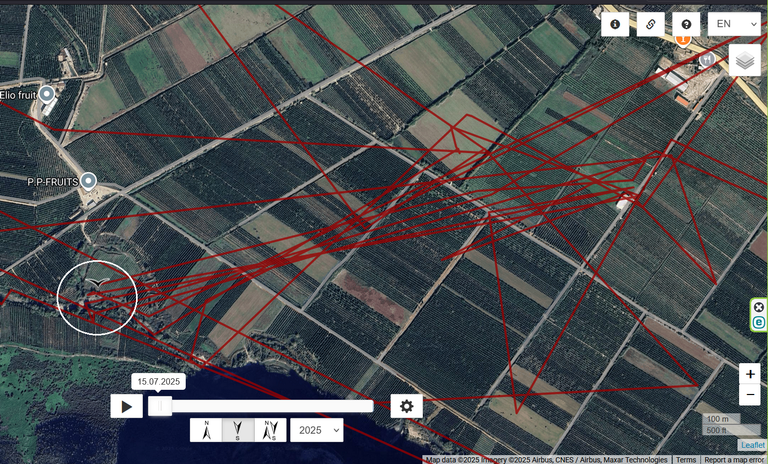Click the bird marker icon in circle
The height and width of the screenshot is (464, 768).
coord(98,282)
